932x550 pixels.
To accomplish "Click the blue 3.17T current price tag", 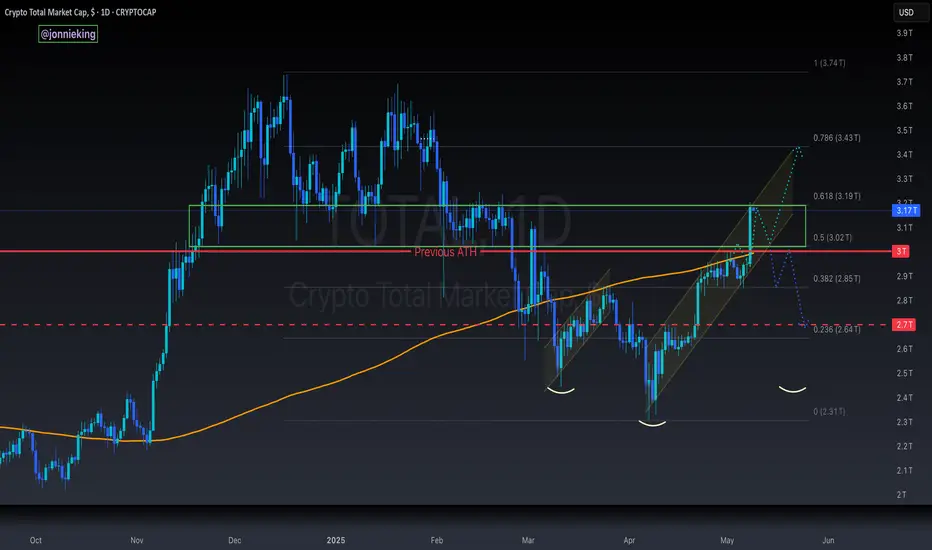I will click(906, 210).
